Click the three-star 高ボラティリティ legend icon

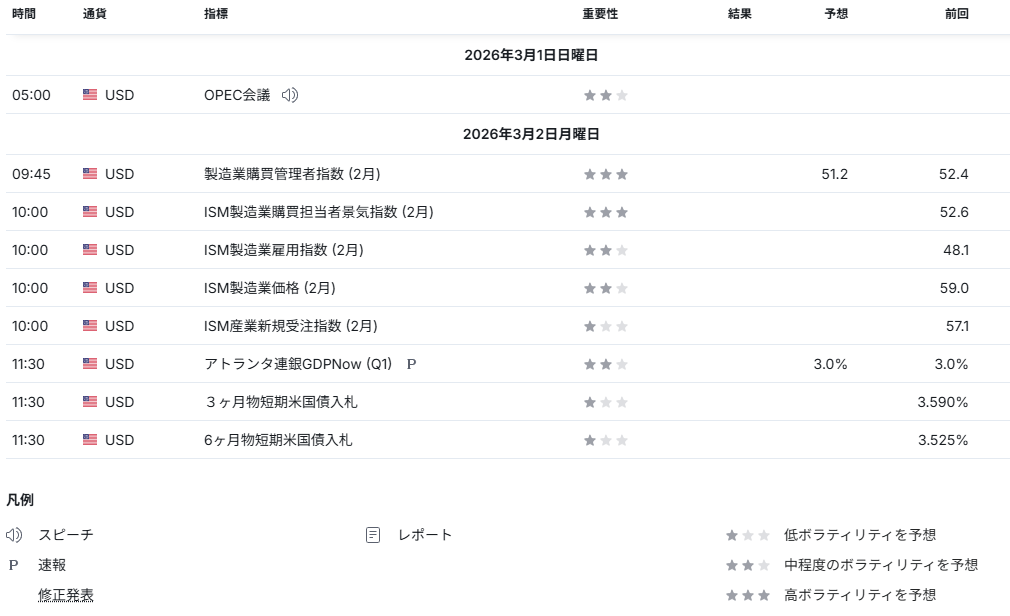click(x=748, y=595)
